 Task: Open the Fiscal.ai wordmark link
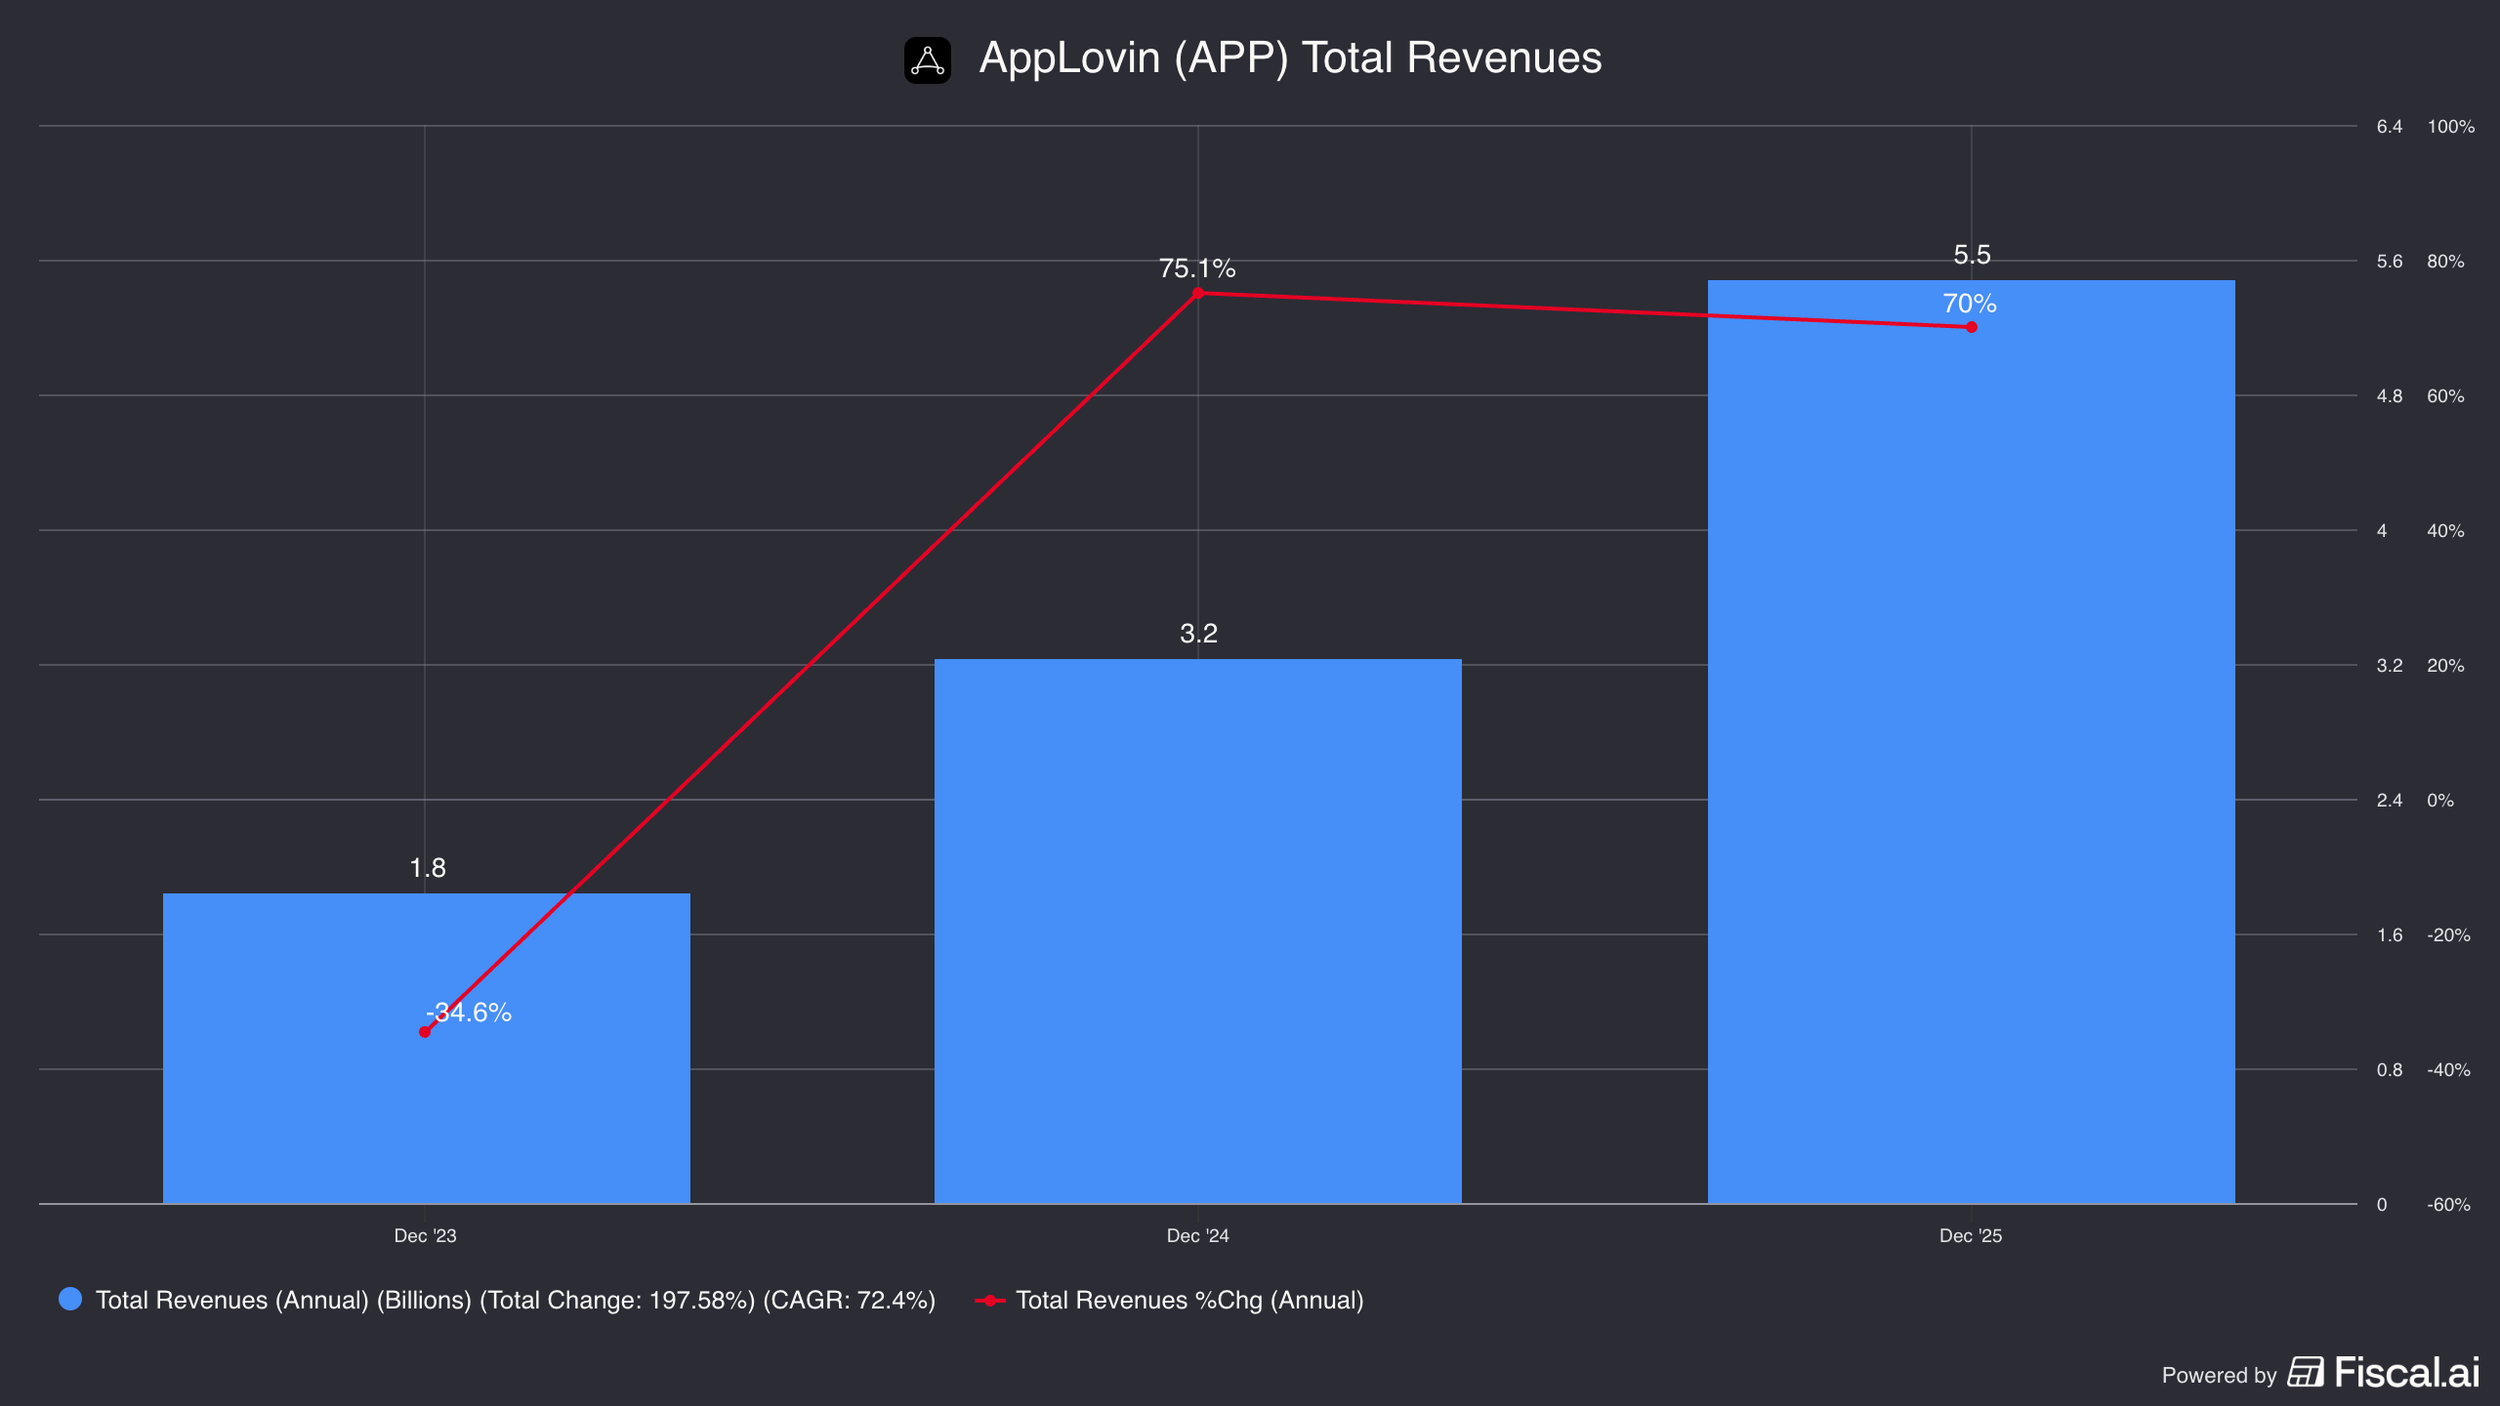(2407, 1372)
